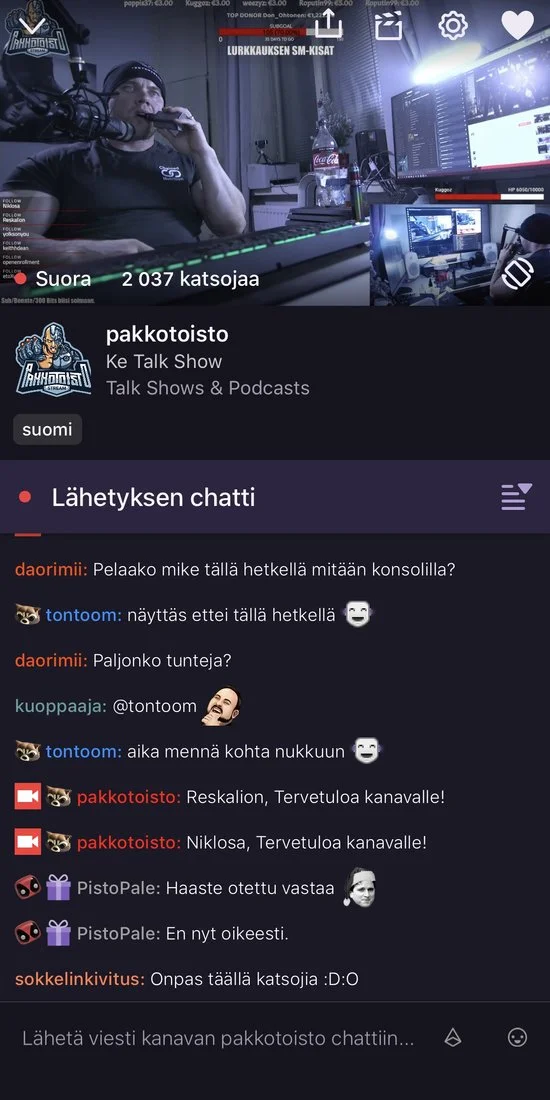The height and width of the screenshot is (1100, 550).
Task: Open Talk Shows & Podcasts category
Action: click(208, 388)
